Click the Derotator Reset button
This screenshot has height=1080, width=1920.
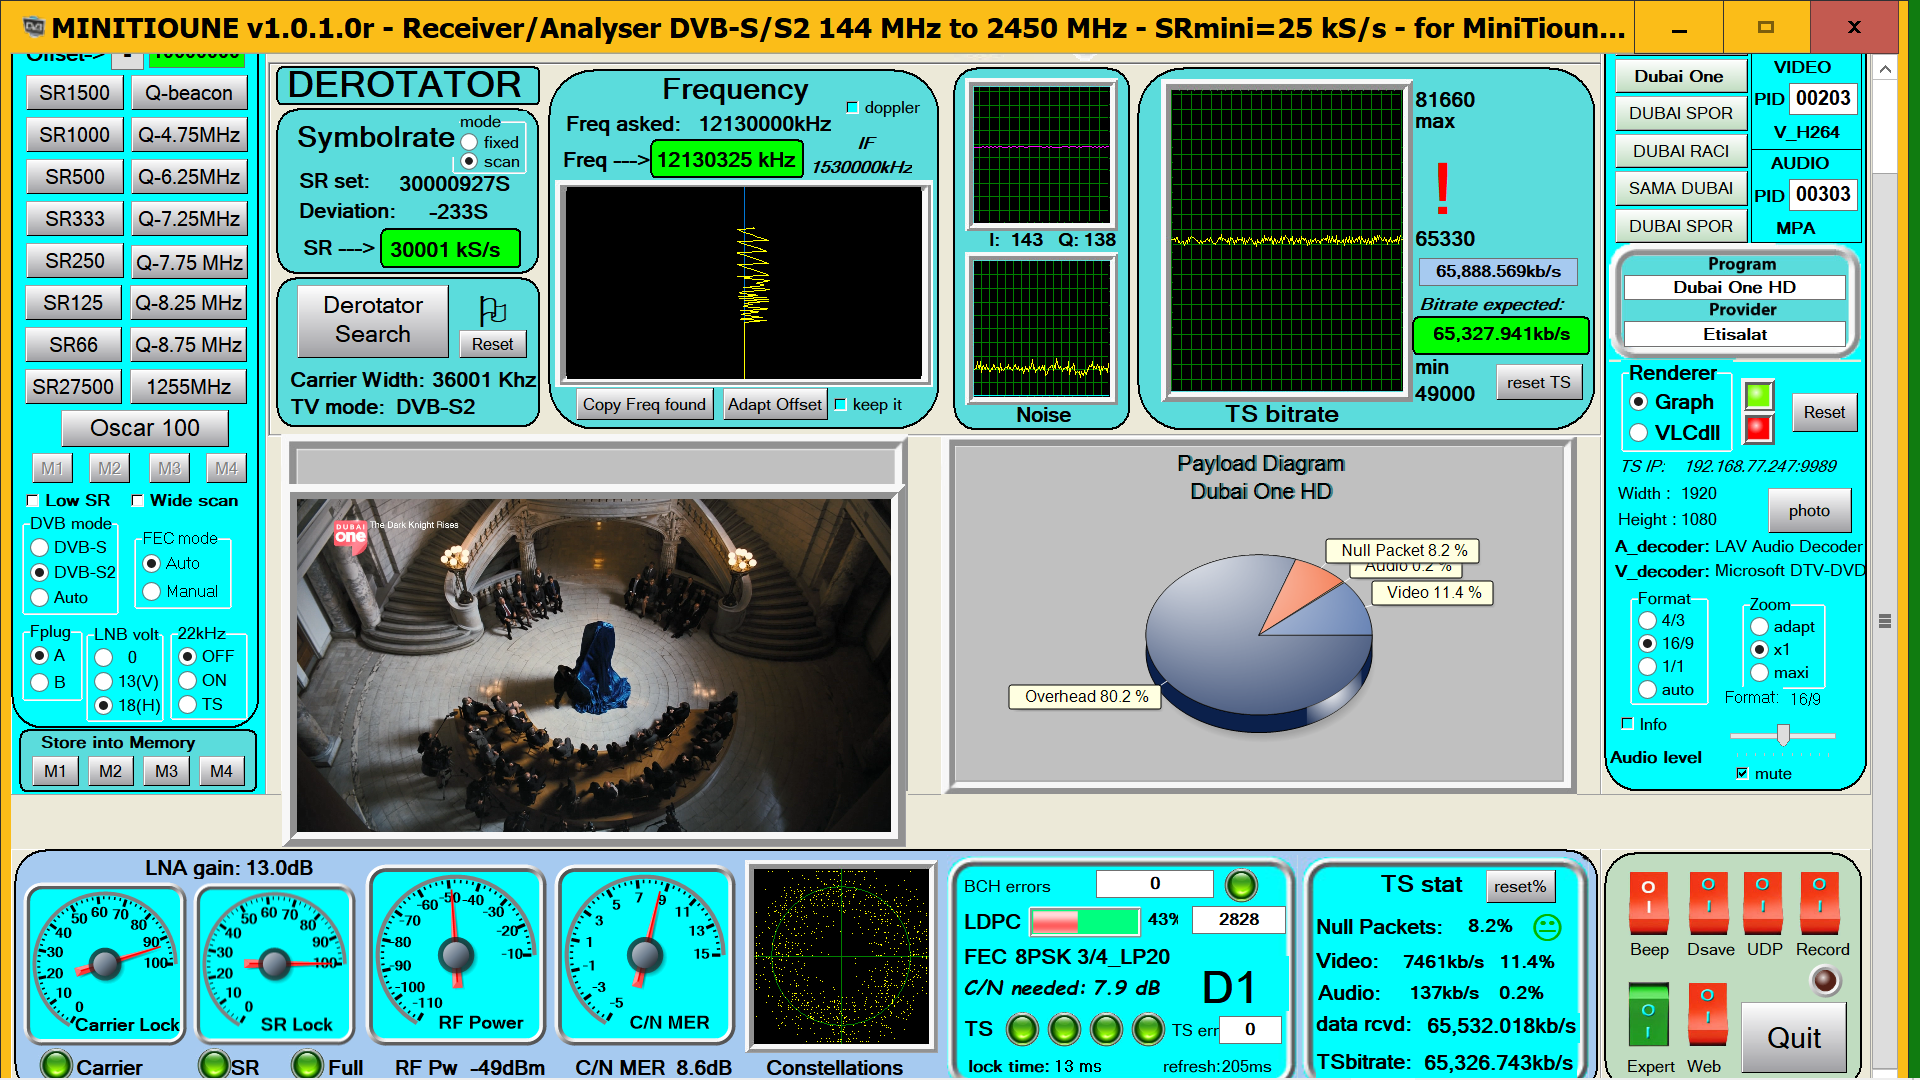tap(492, 343)
